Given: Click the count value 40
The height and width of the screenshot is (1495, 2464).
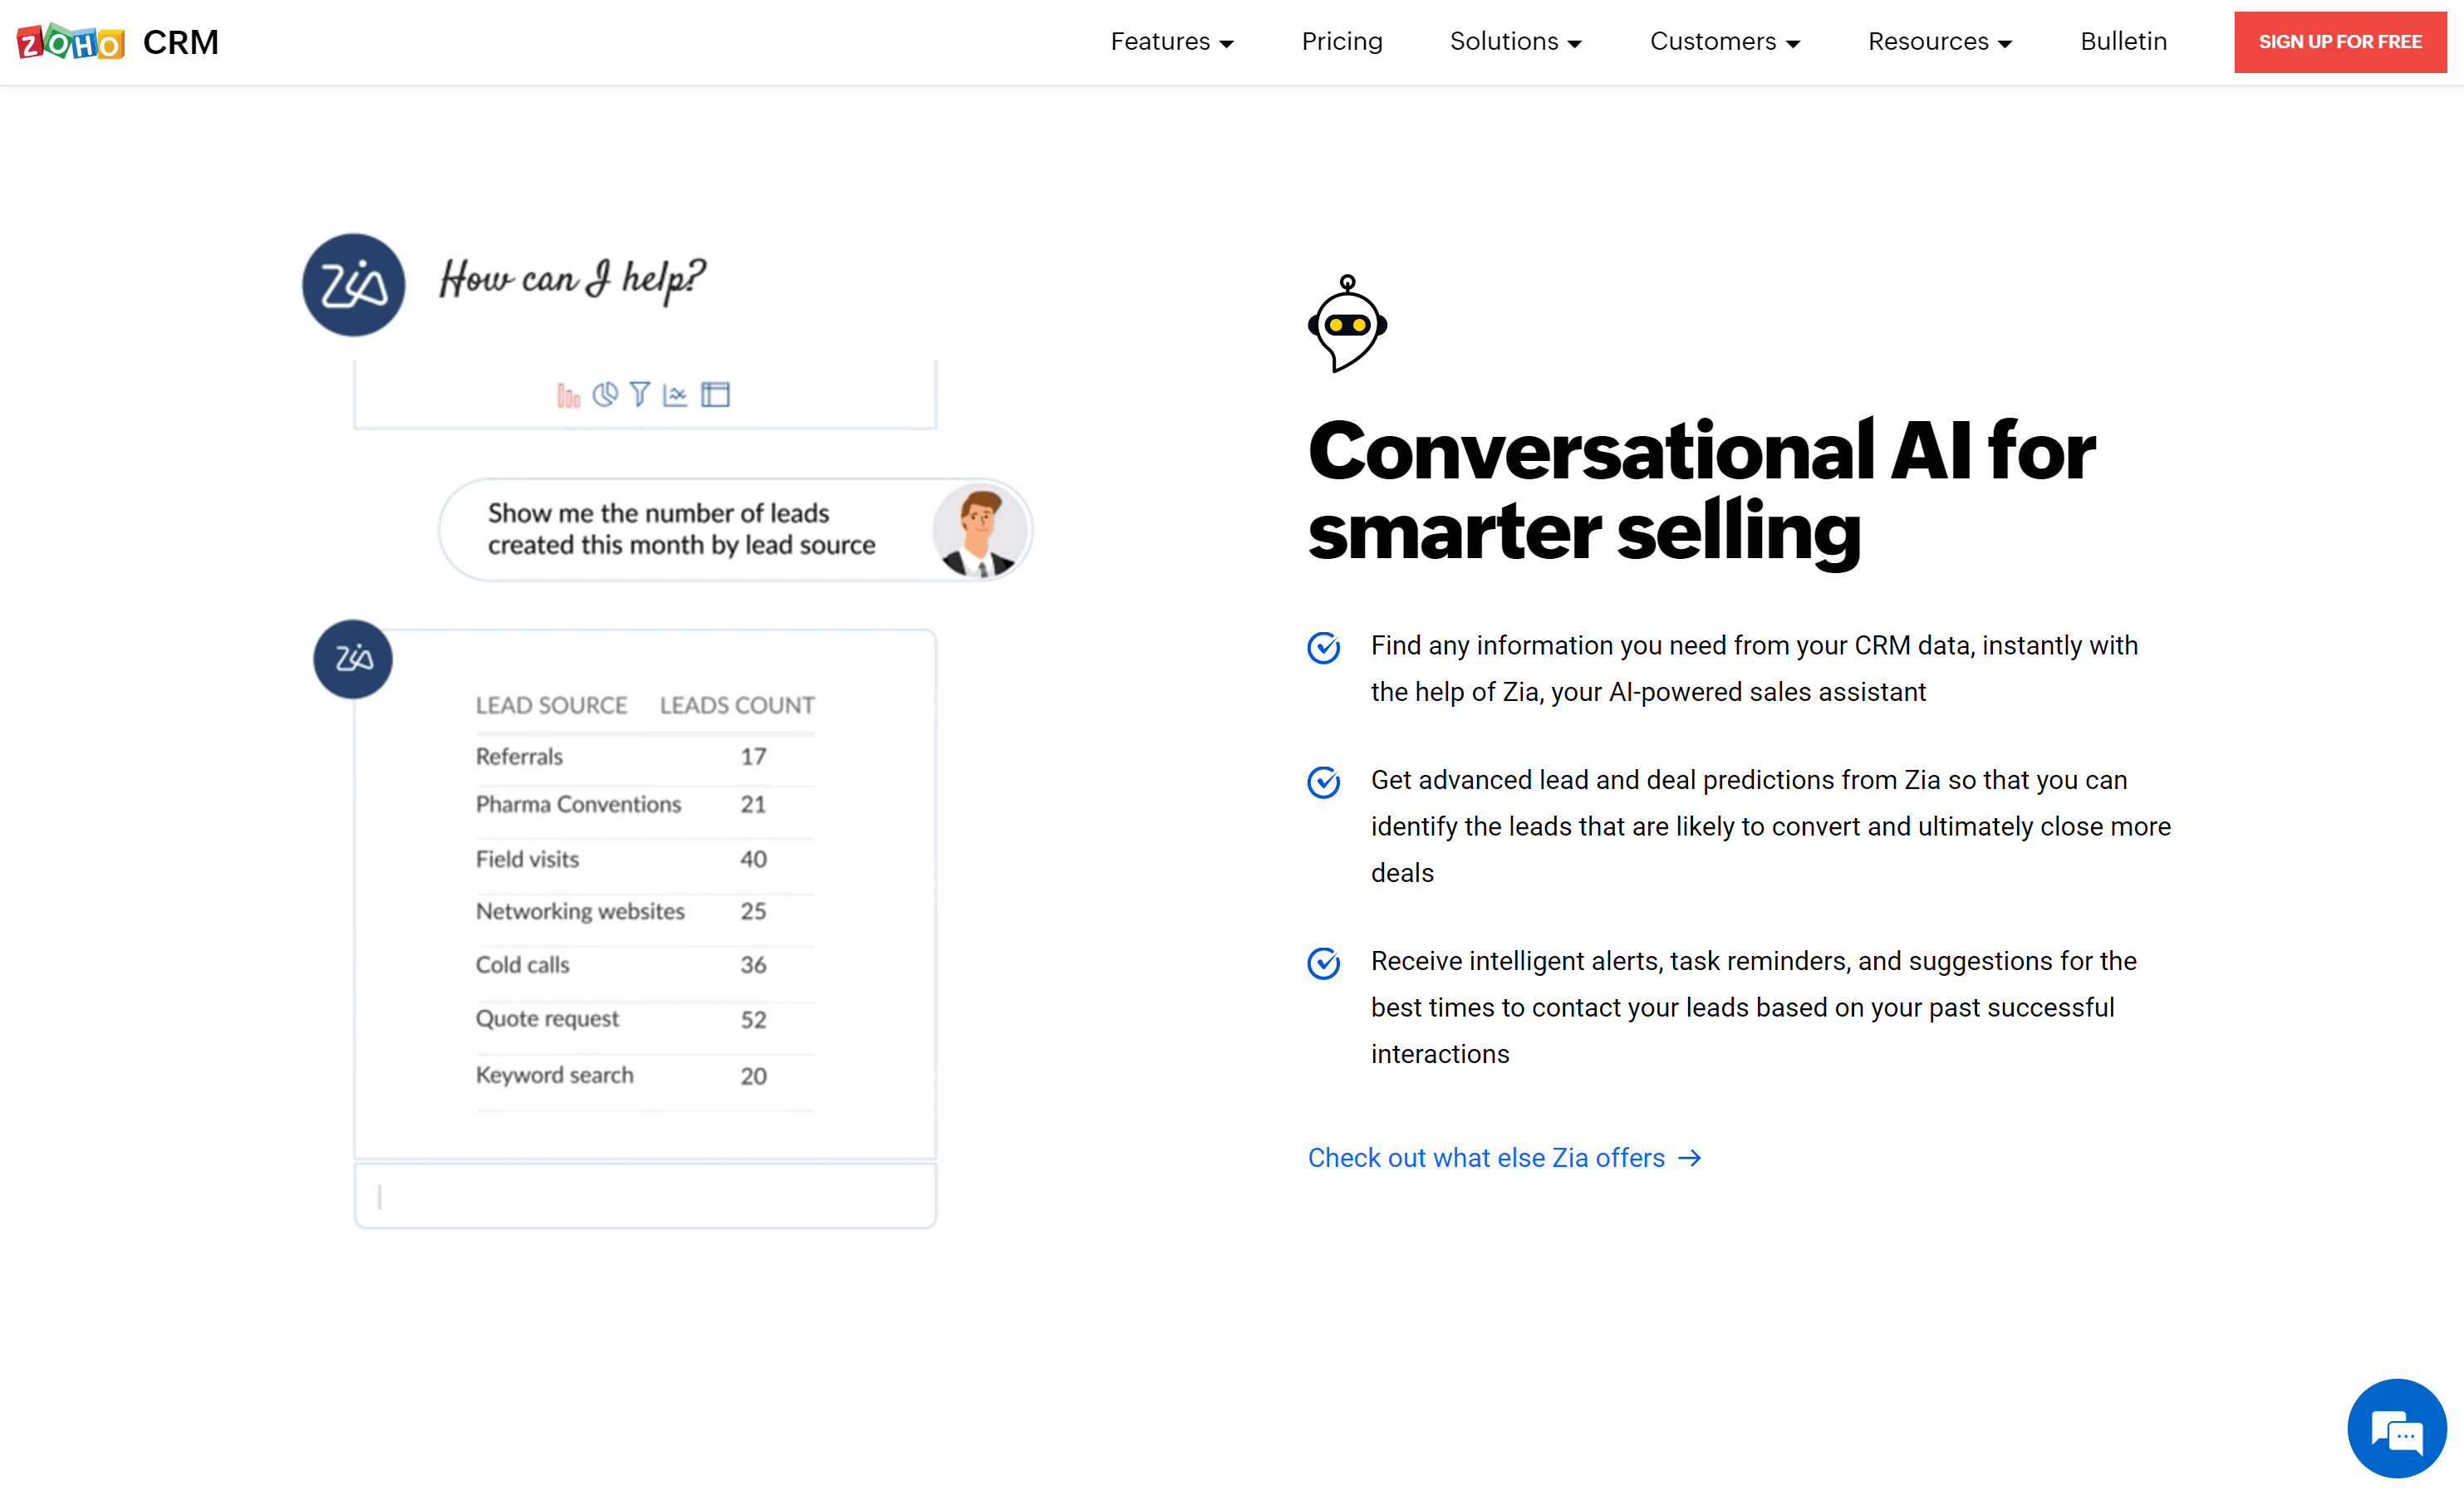Looking at the screenshot, I should [x=753, y=860].
